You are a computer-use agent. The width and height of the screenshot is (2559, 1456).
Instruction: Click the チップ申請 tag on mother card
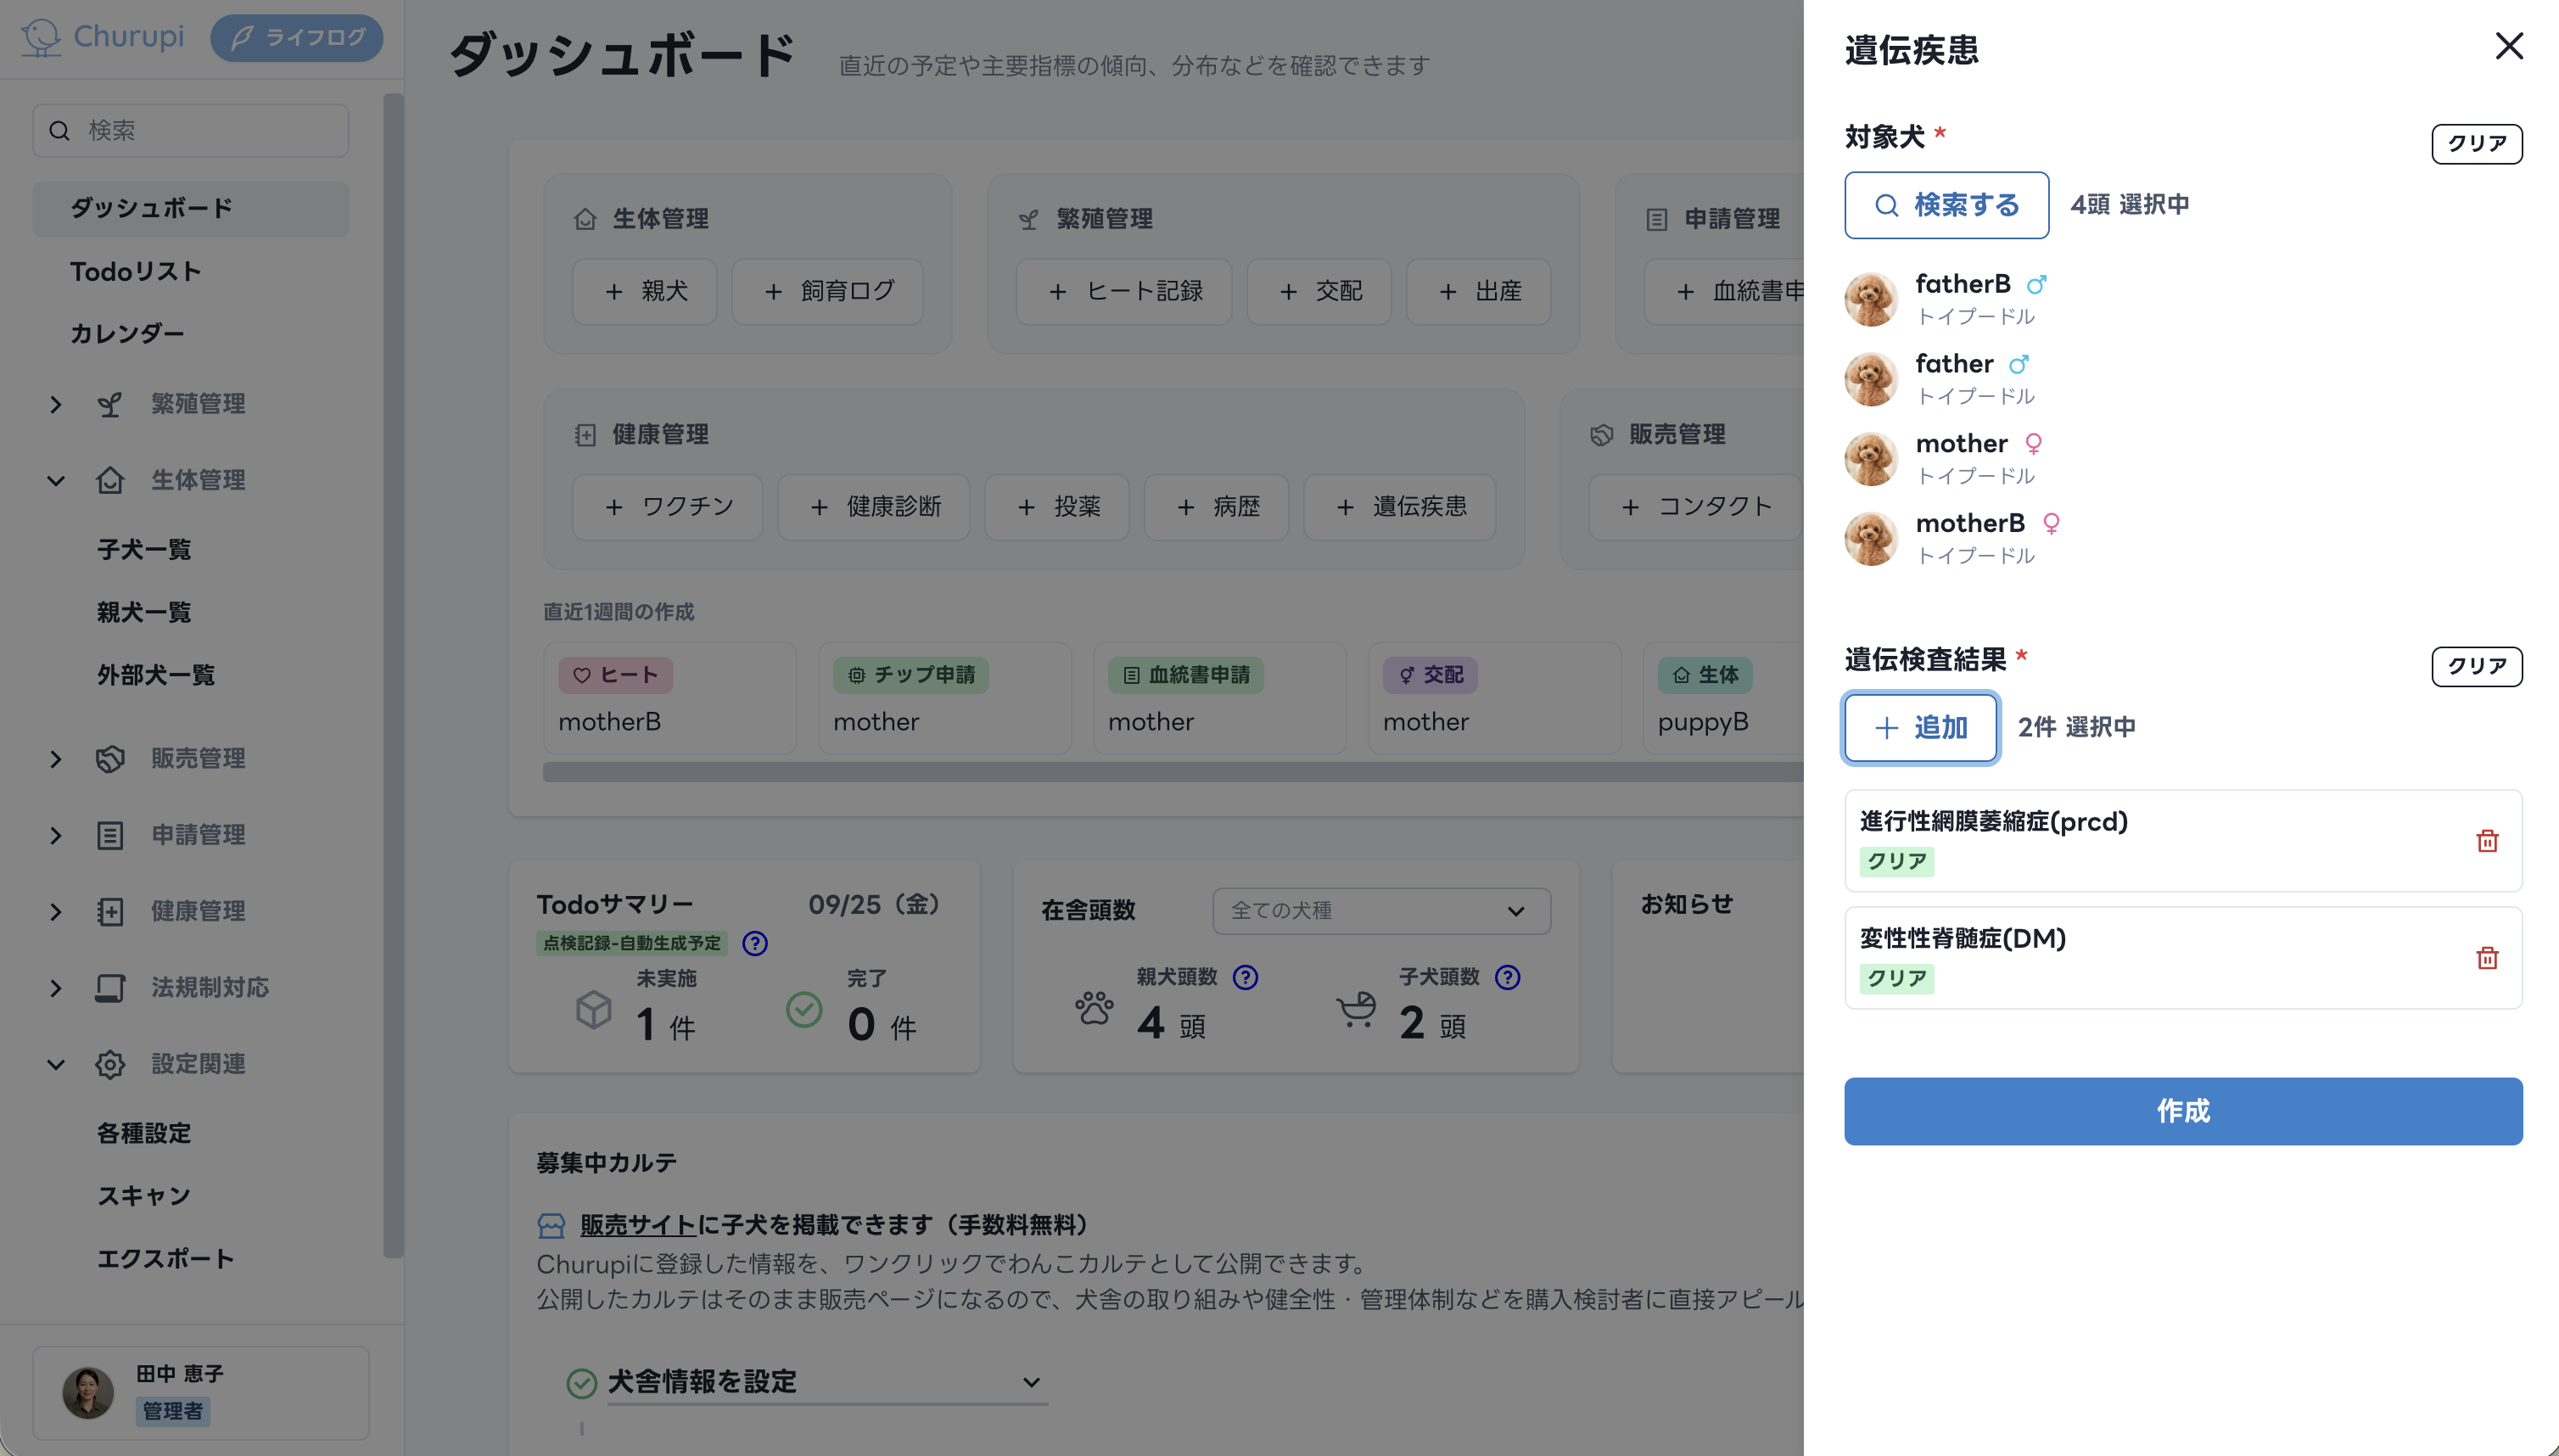pos(911,675)
